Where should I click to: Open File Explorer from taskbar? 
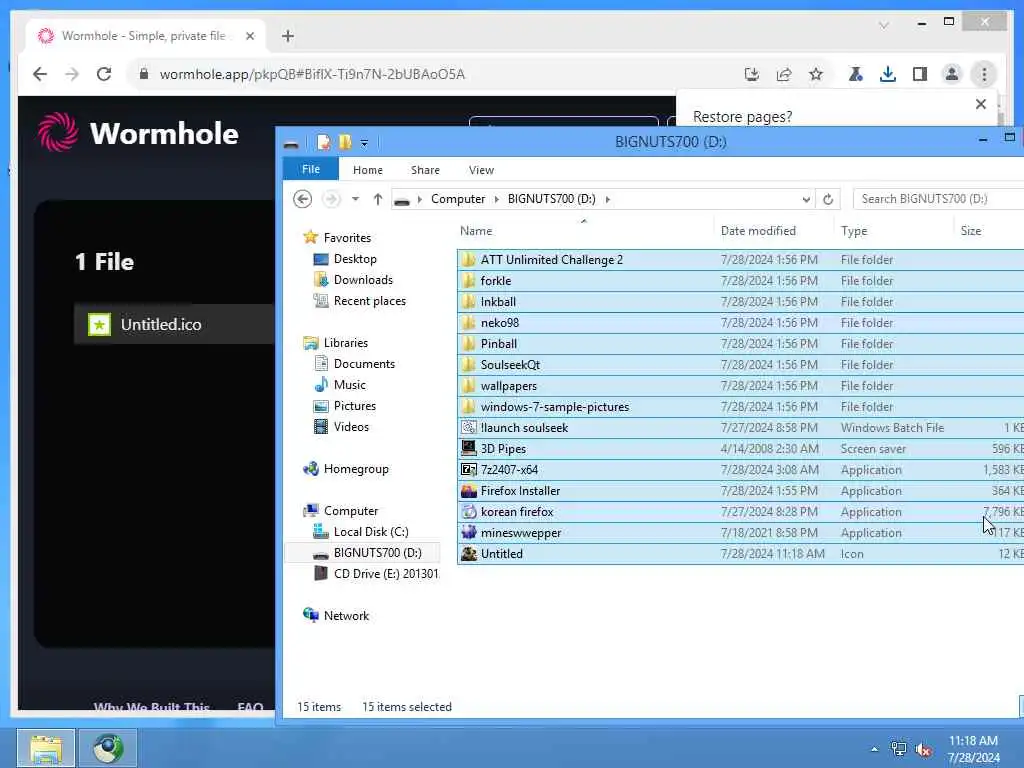[46, 748]
